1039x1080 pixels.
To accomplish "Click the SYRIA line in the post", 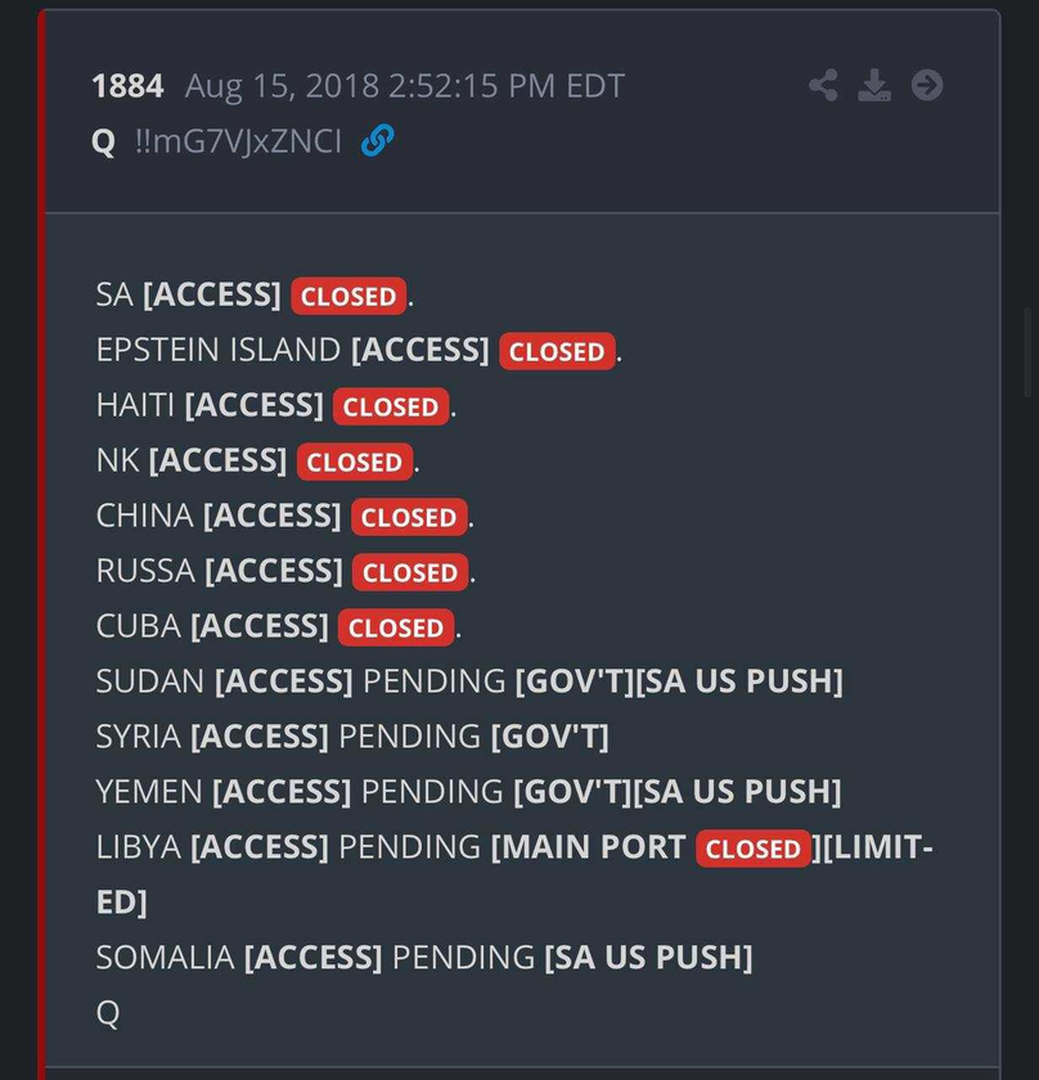I will pos(352,736).
